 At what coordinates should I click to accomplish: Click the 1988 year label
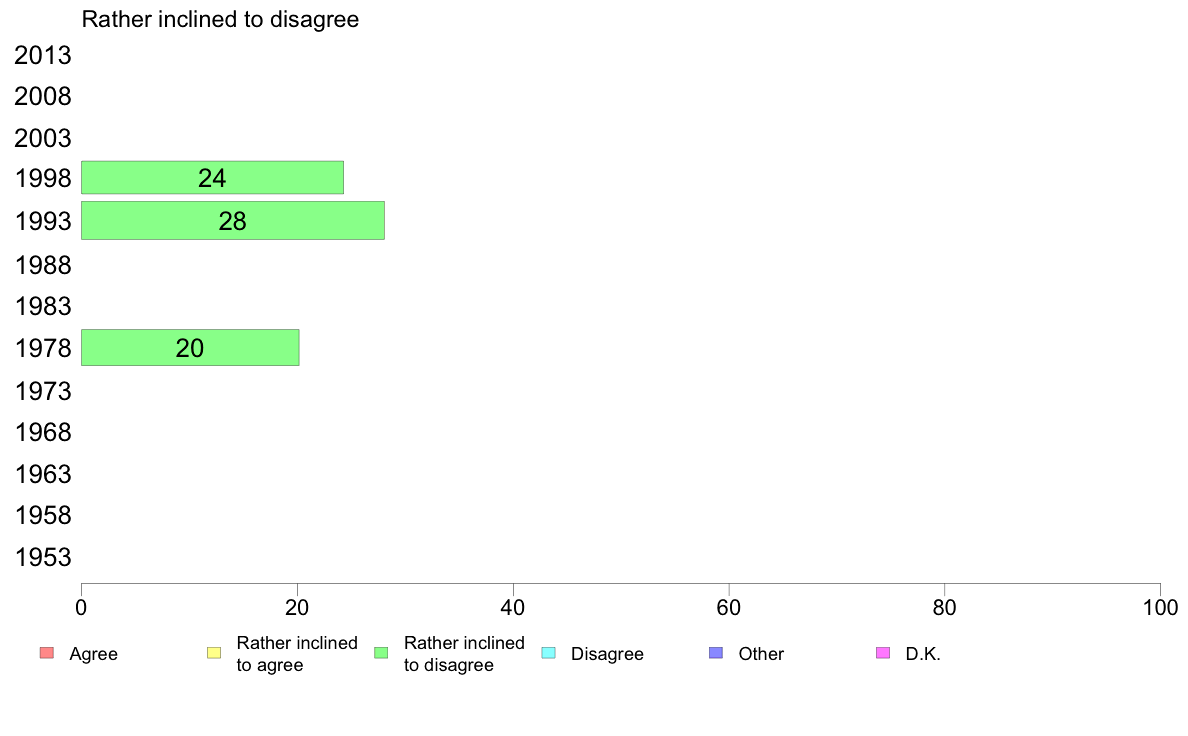(x=42, y=265)
